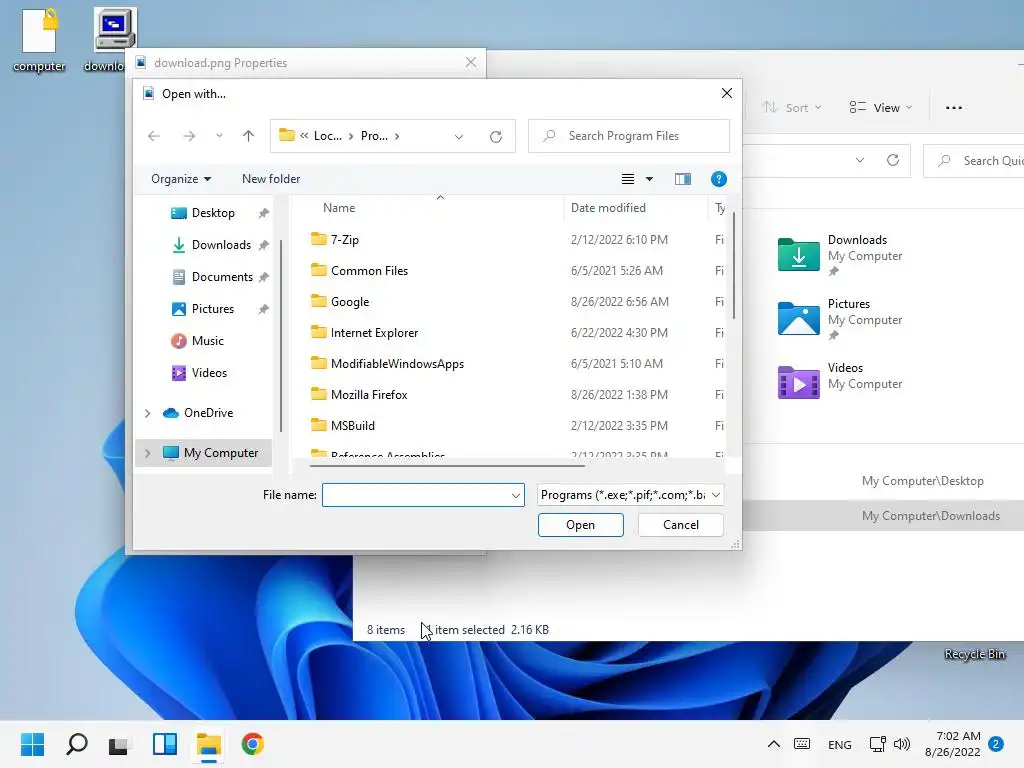Select OneDrive in the navigation pane
Viewport: 1024px width, 768px height.
(208, 413)
